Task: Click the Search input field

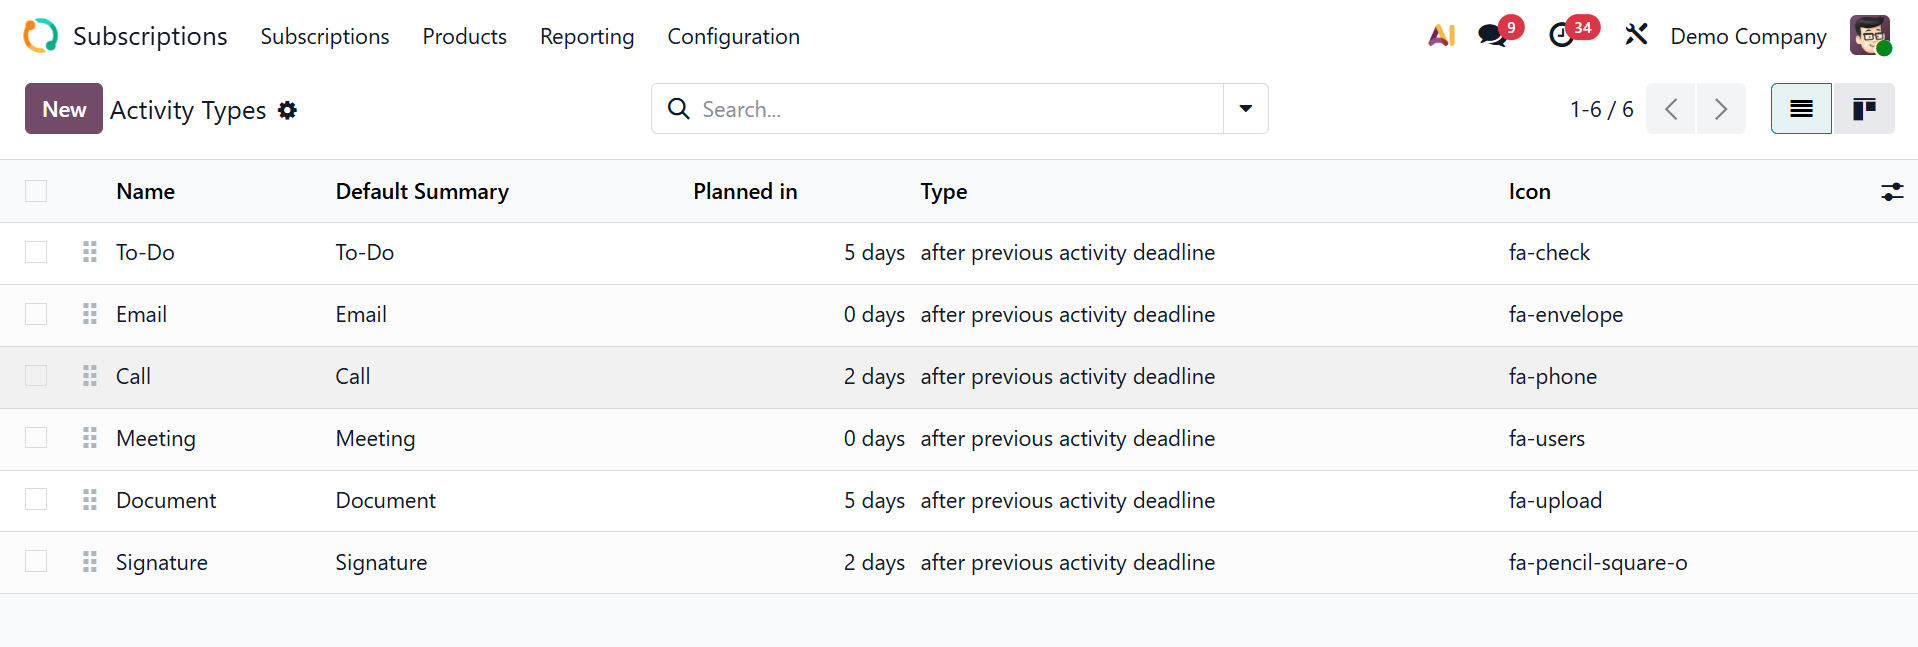Action: (x=950, y=109)
